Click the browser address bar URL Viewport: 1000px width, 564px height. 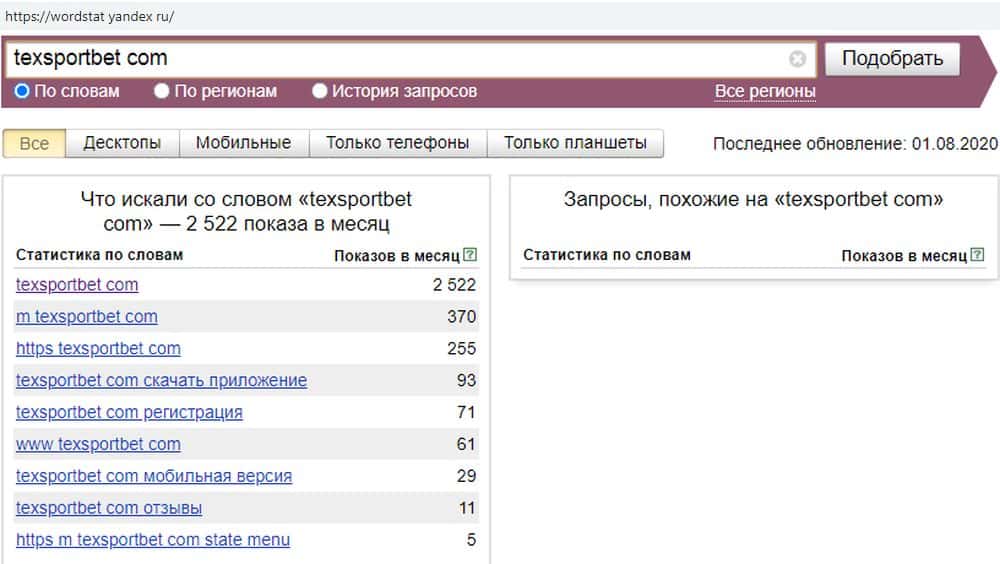[x=90, y=18]
